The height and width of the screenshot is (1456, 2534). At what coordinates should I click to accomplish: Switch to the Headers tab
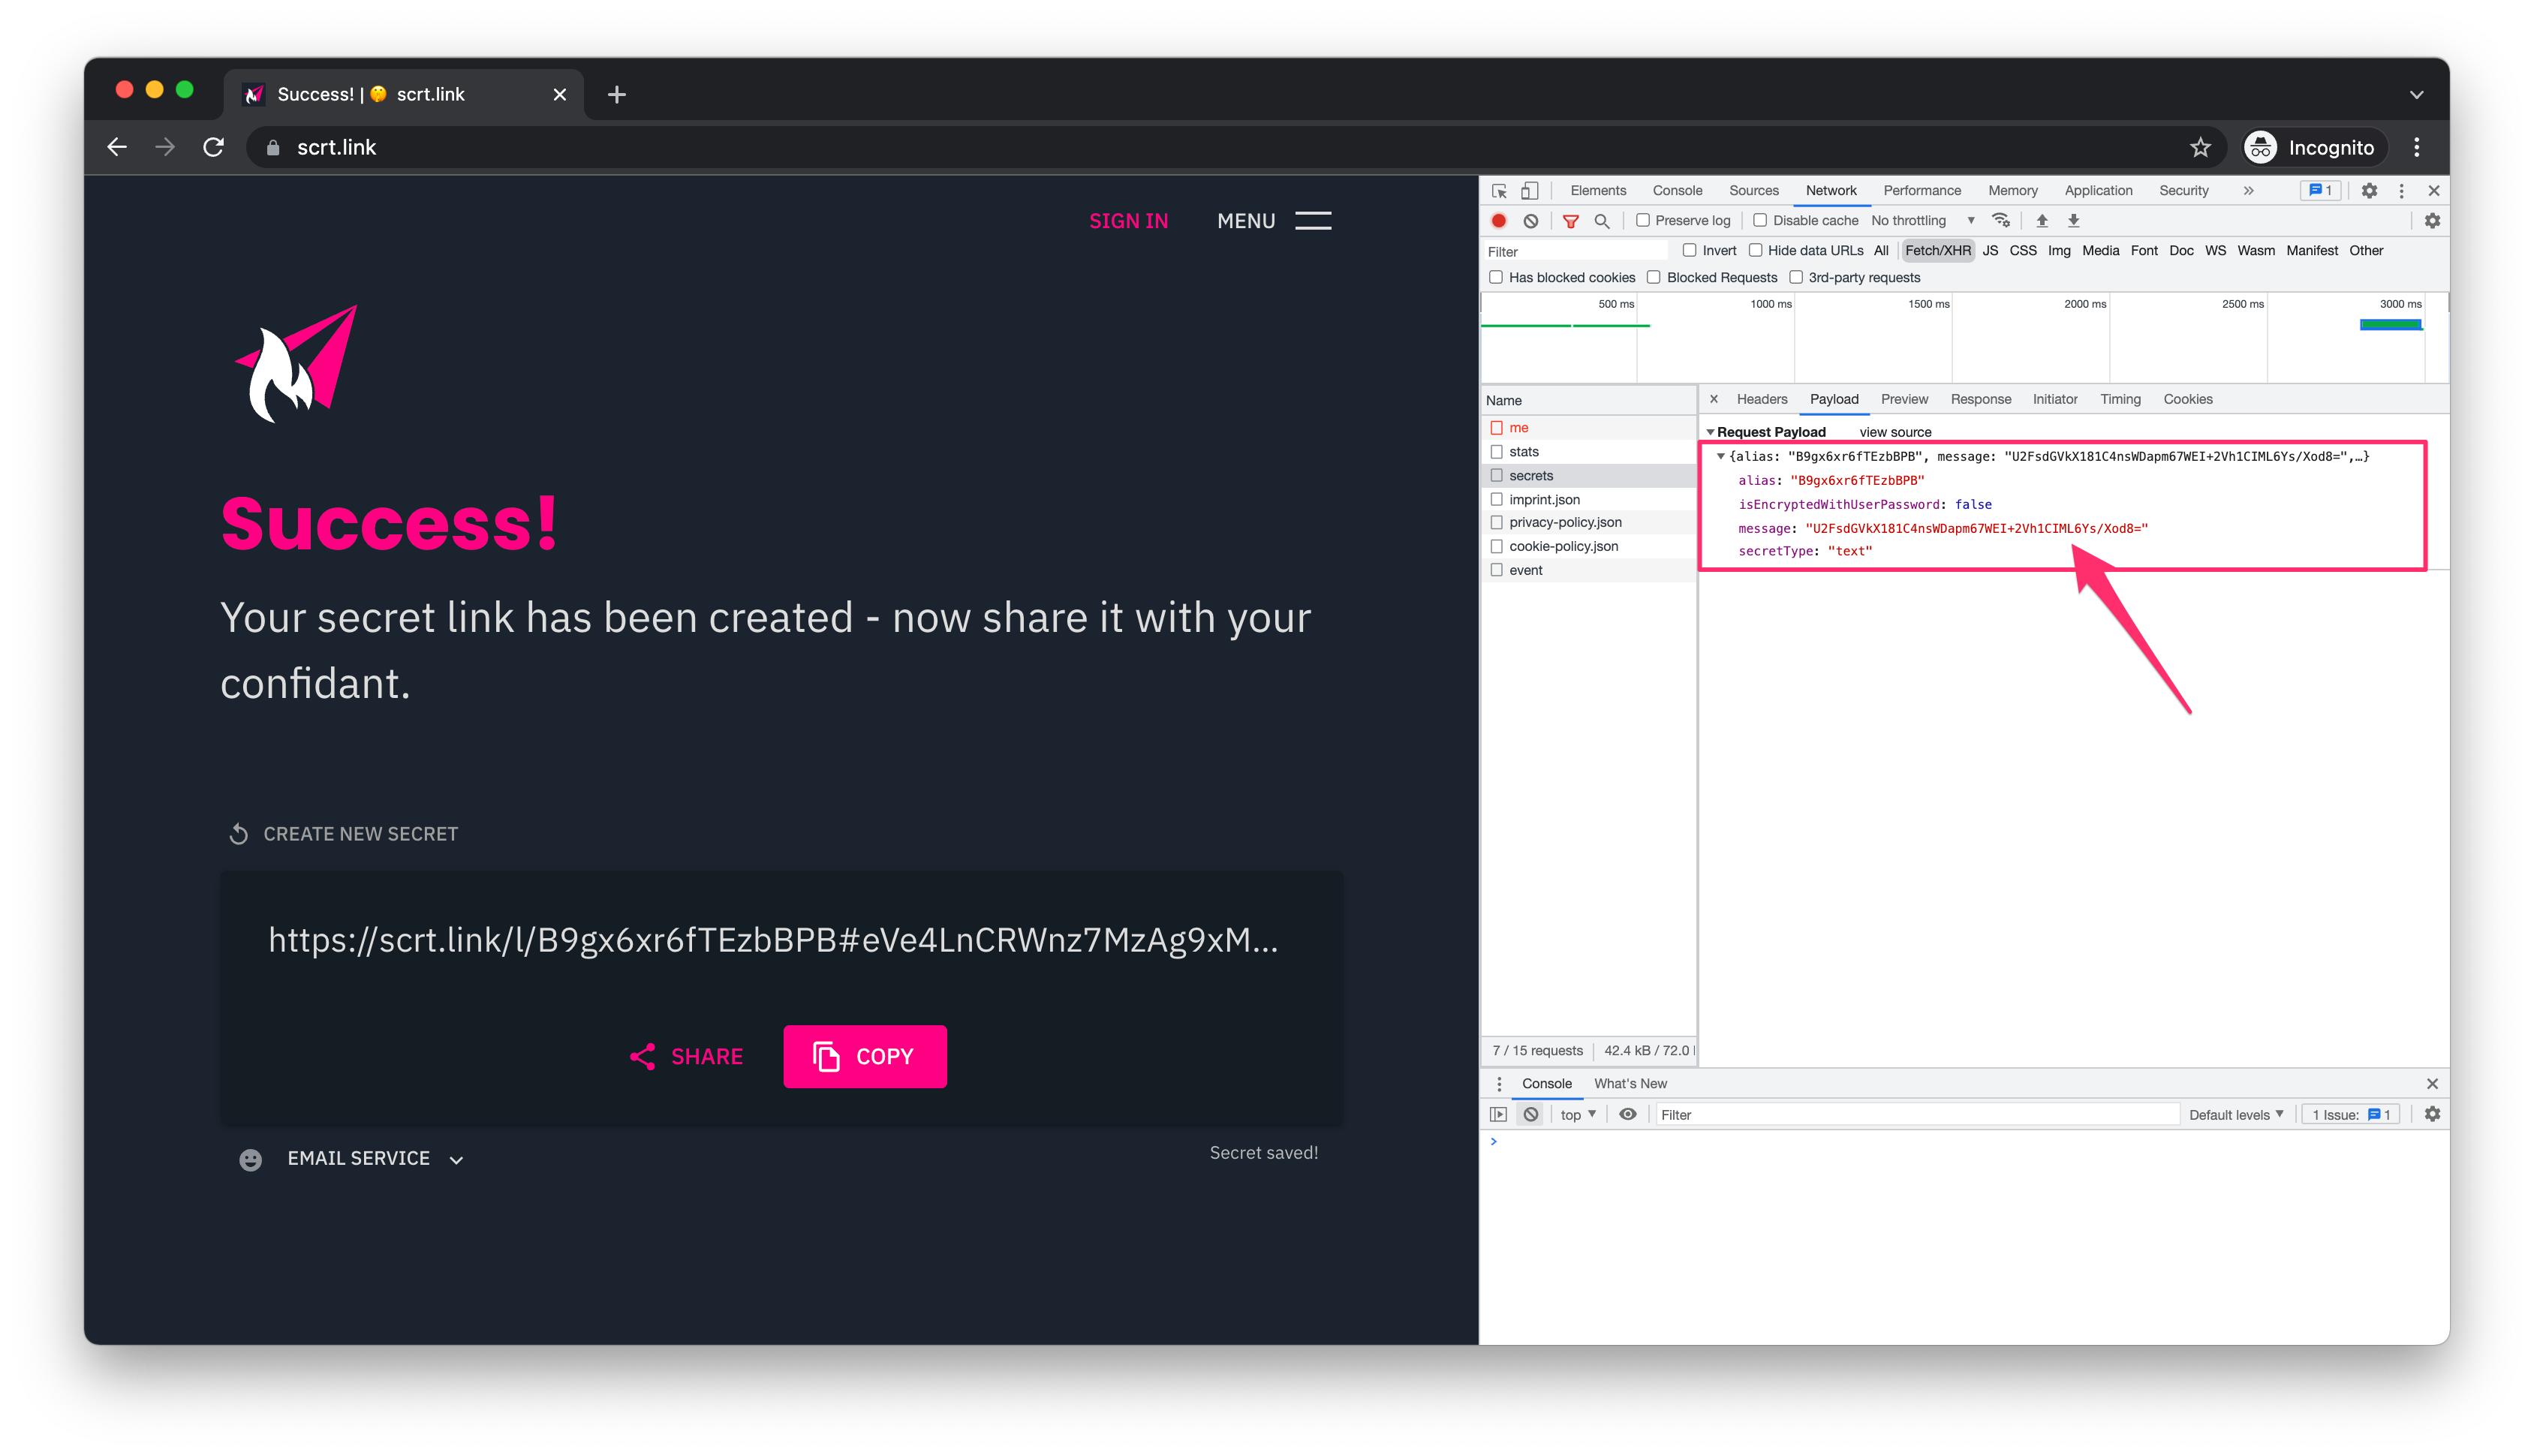pyautogui.click(x=1761, y=399)
